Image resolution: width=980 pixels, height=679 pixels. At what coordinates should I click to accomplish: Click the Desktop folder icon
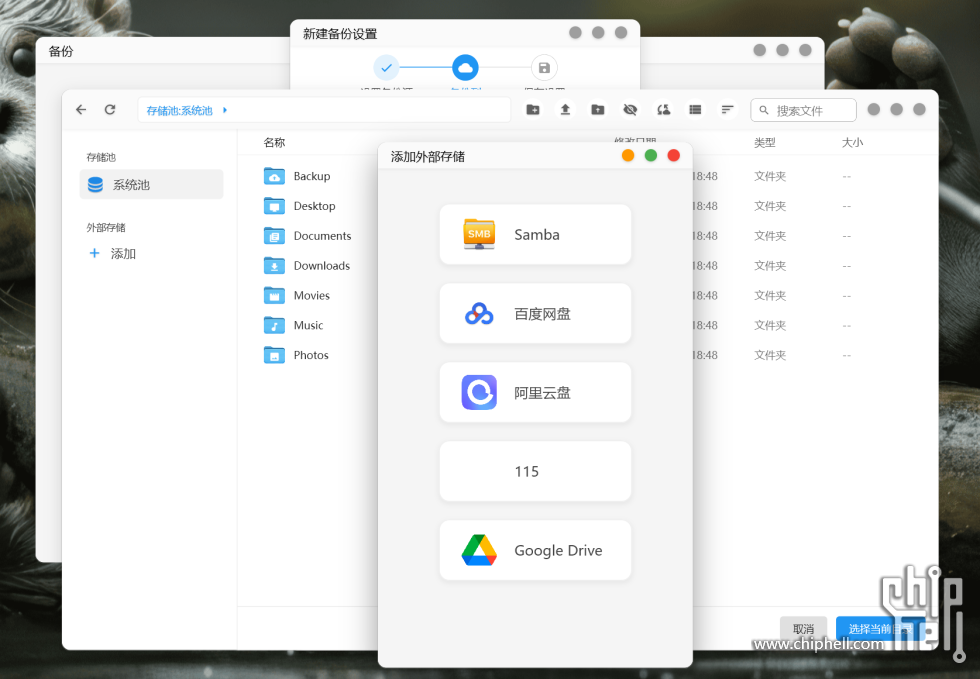(x=274, y=206)
